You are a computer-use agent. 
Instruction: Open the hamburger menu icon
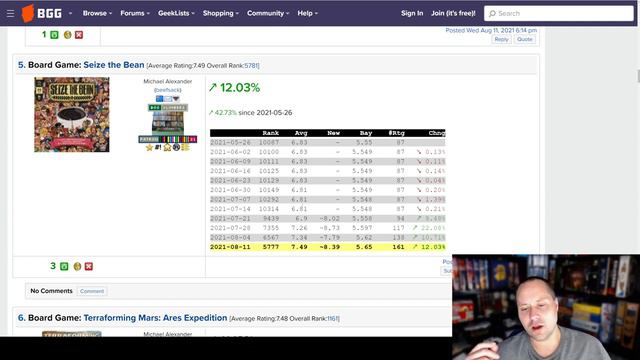tap(10, 13)
